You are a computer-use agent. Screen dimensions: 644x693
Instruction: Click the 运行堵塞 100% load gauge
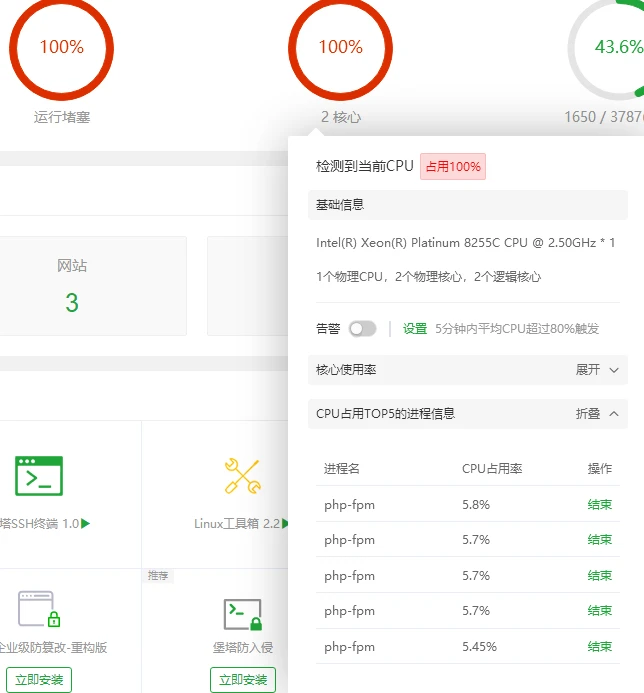coord(62,47)
